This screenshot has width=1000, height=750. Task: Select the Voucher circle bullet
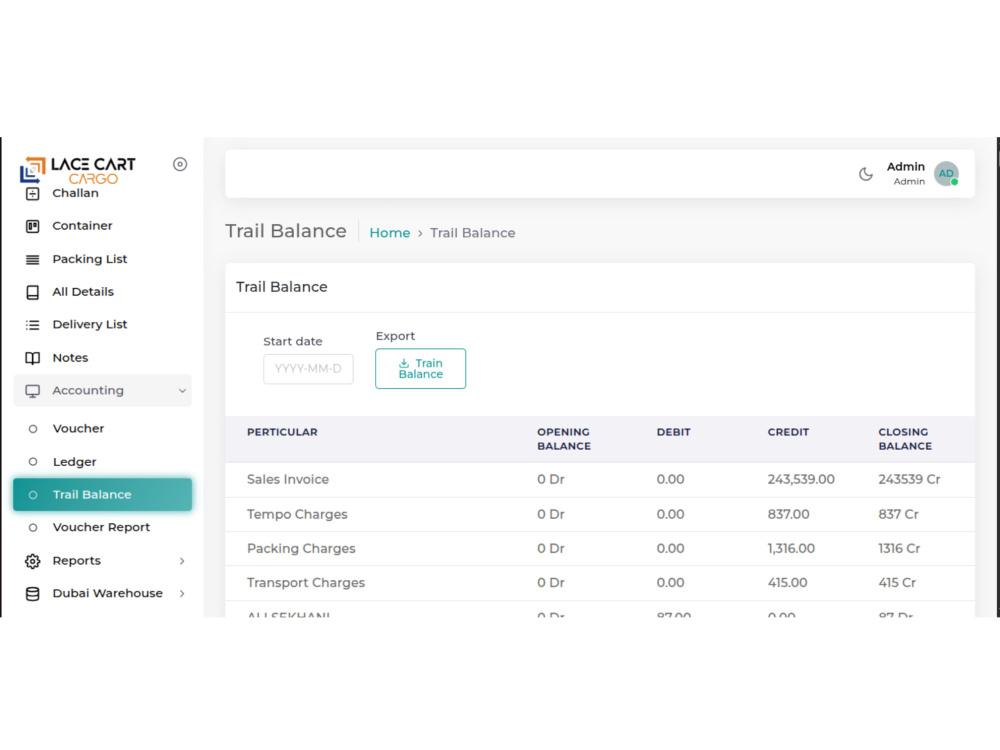33,429
